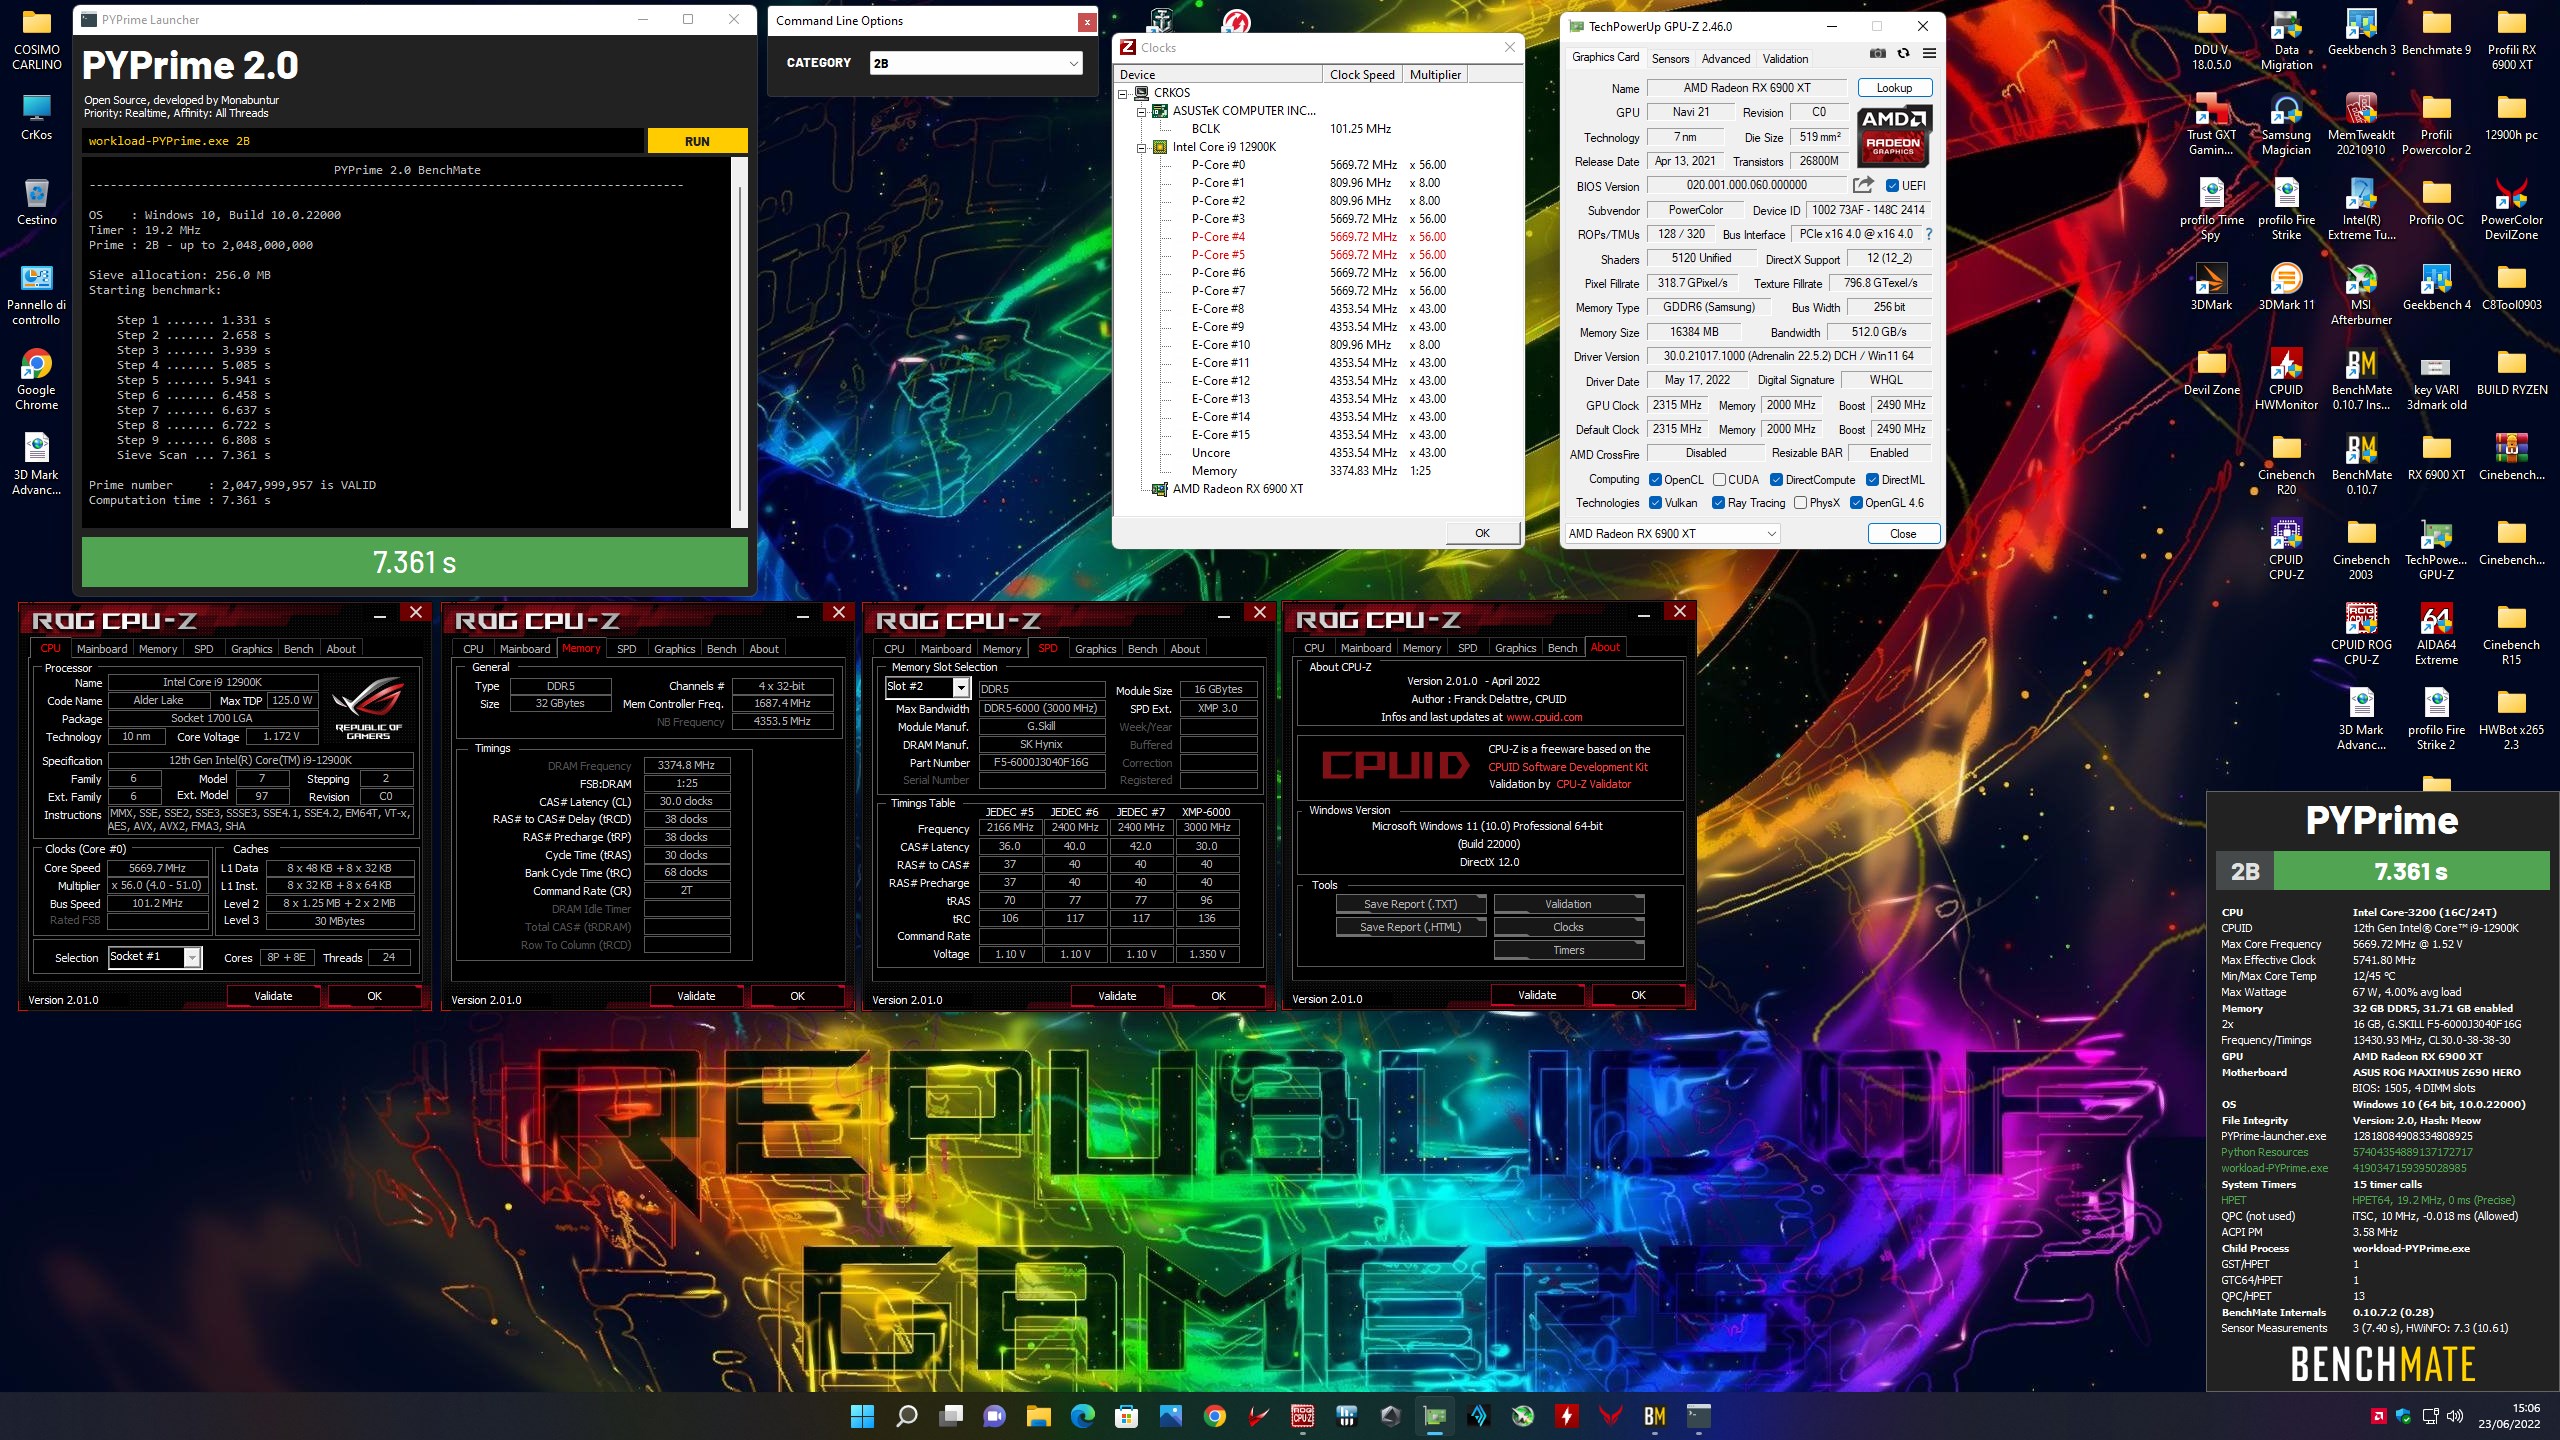Image resolution: width=2560 pixels, height=1440 pixels.
Task: Switch to the Advanced tab in GPU-Z
Action: pyautogui.click(x=1726, y=59)
